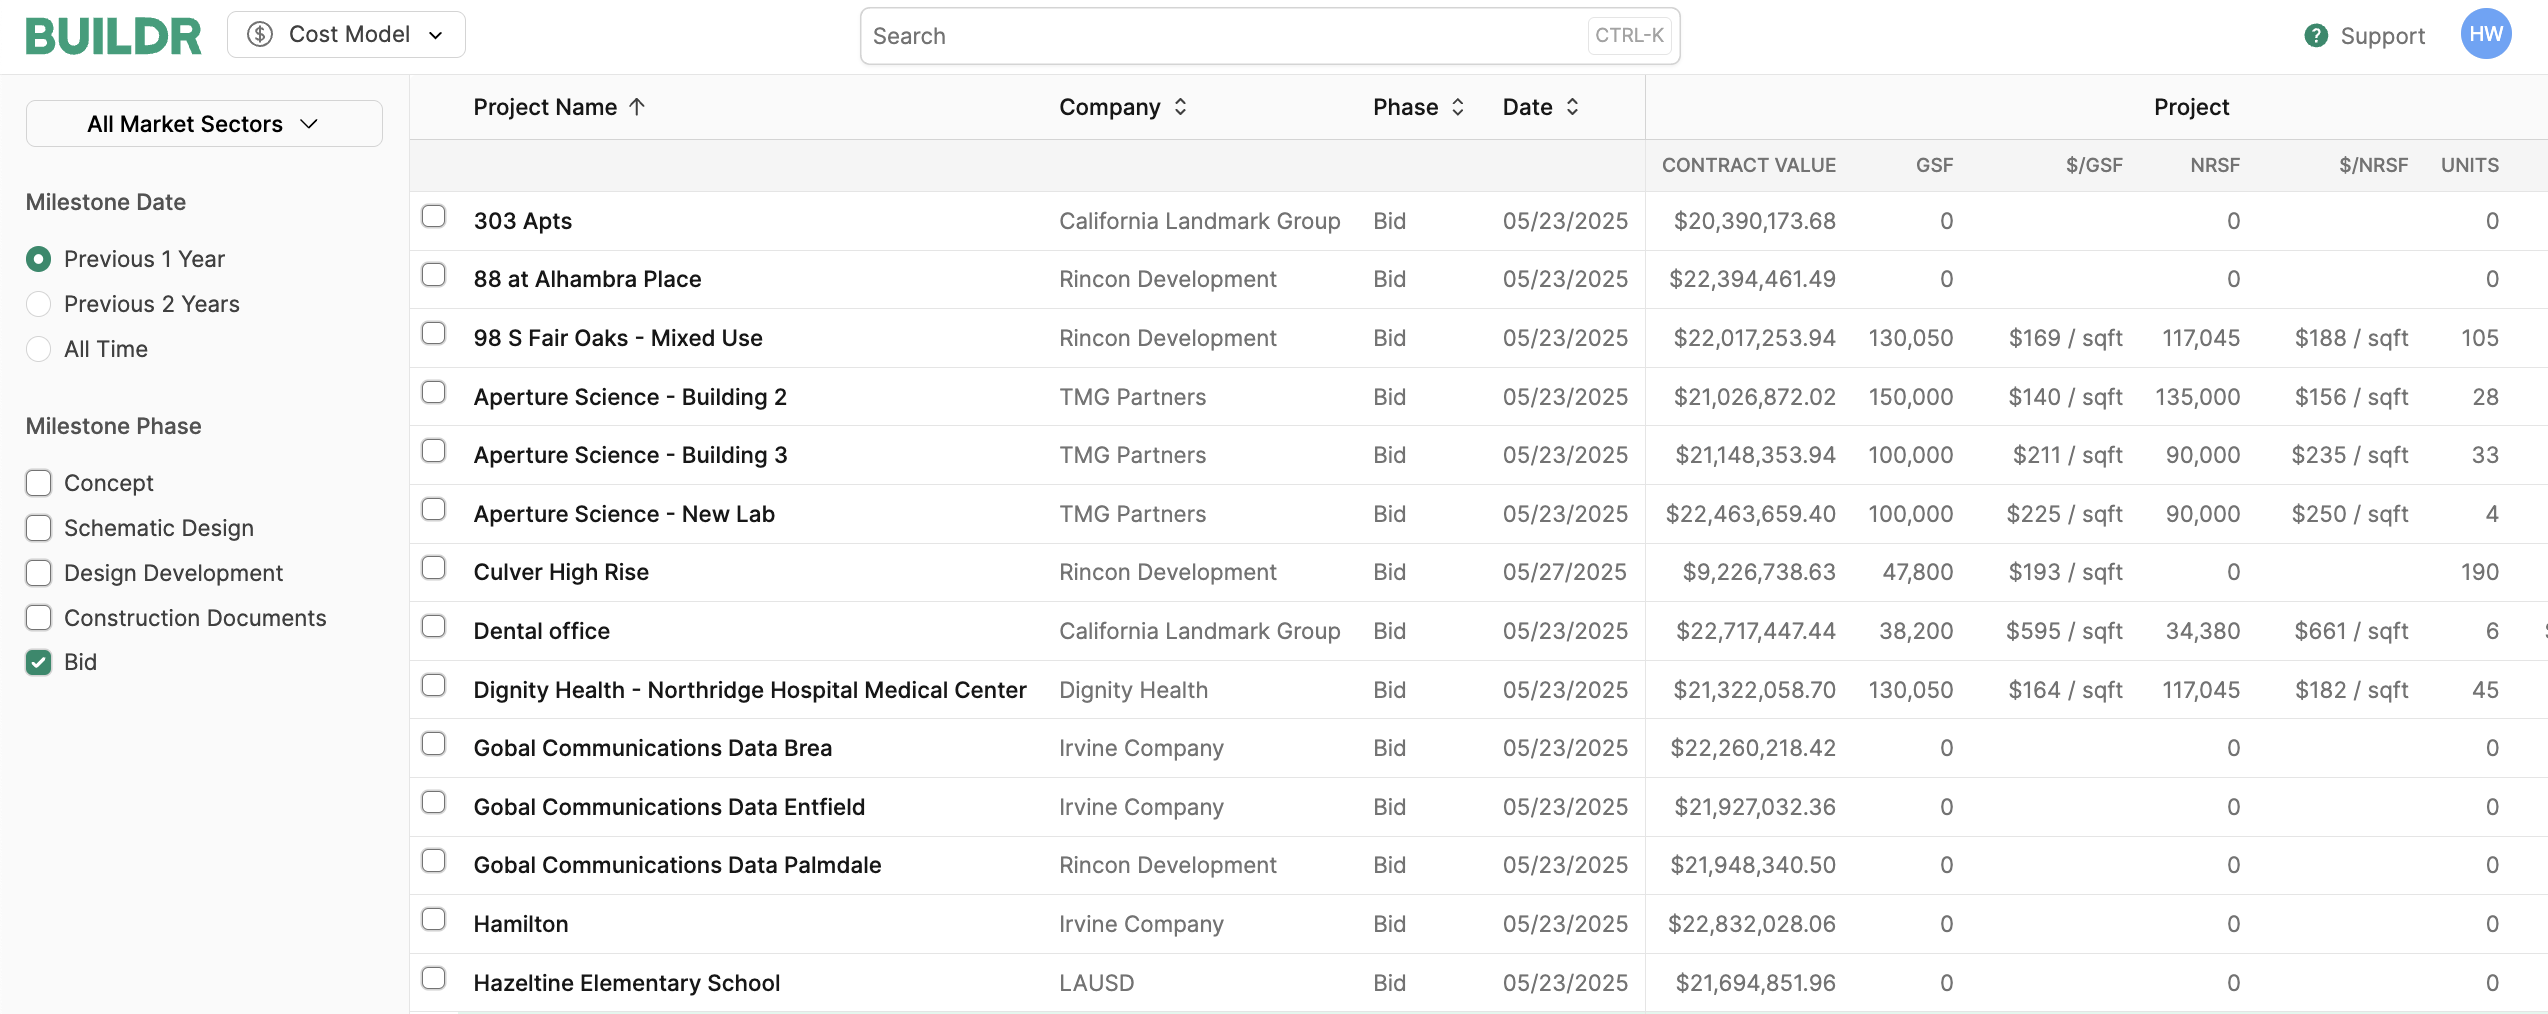Select Aperture Science New Lab checkbox

(x=433, y=509)
